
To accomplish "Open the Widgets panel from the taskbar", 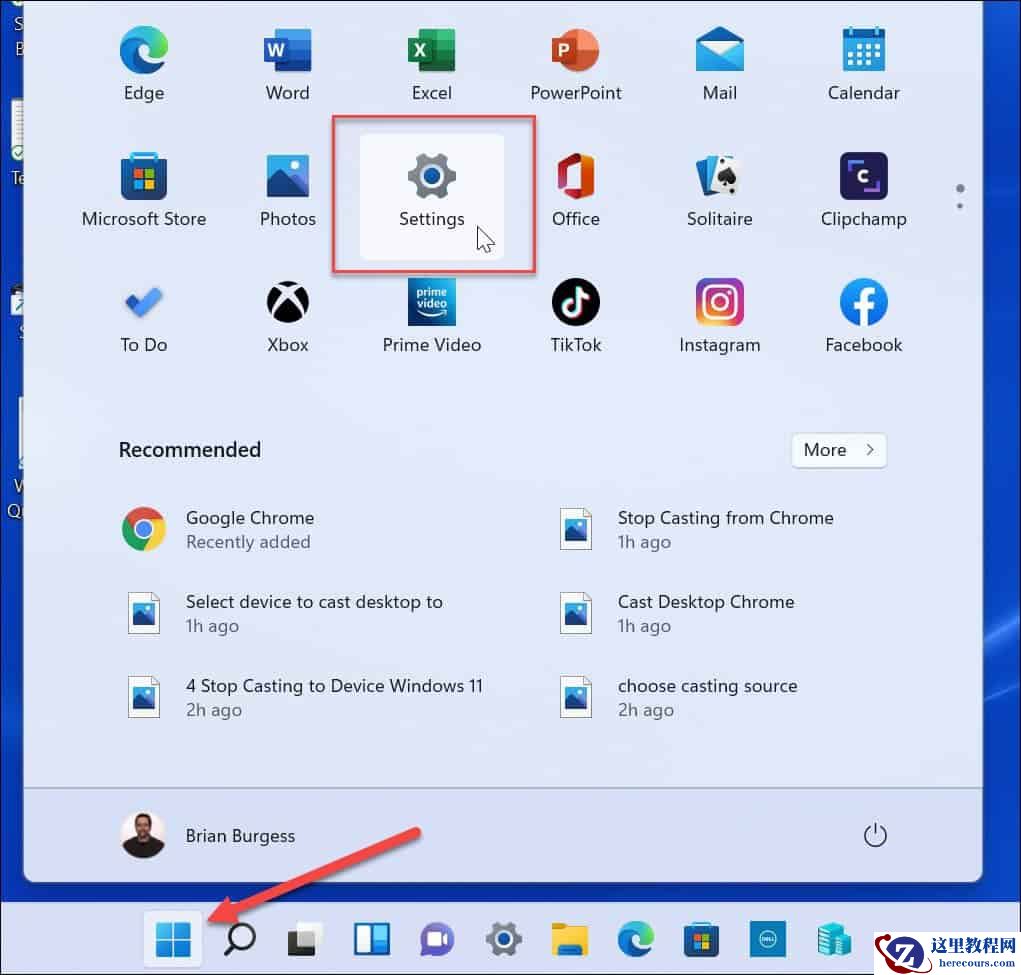I will (x=371, y=940).
